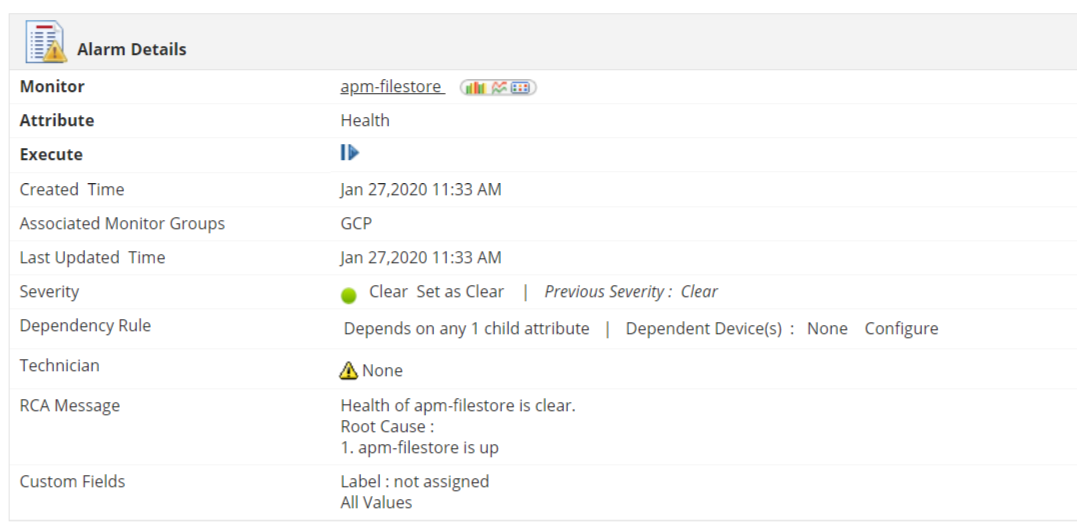1077x530 pixels.
Task: Click the Label not assigned text
Action: (415, 481)
